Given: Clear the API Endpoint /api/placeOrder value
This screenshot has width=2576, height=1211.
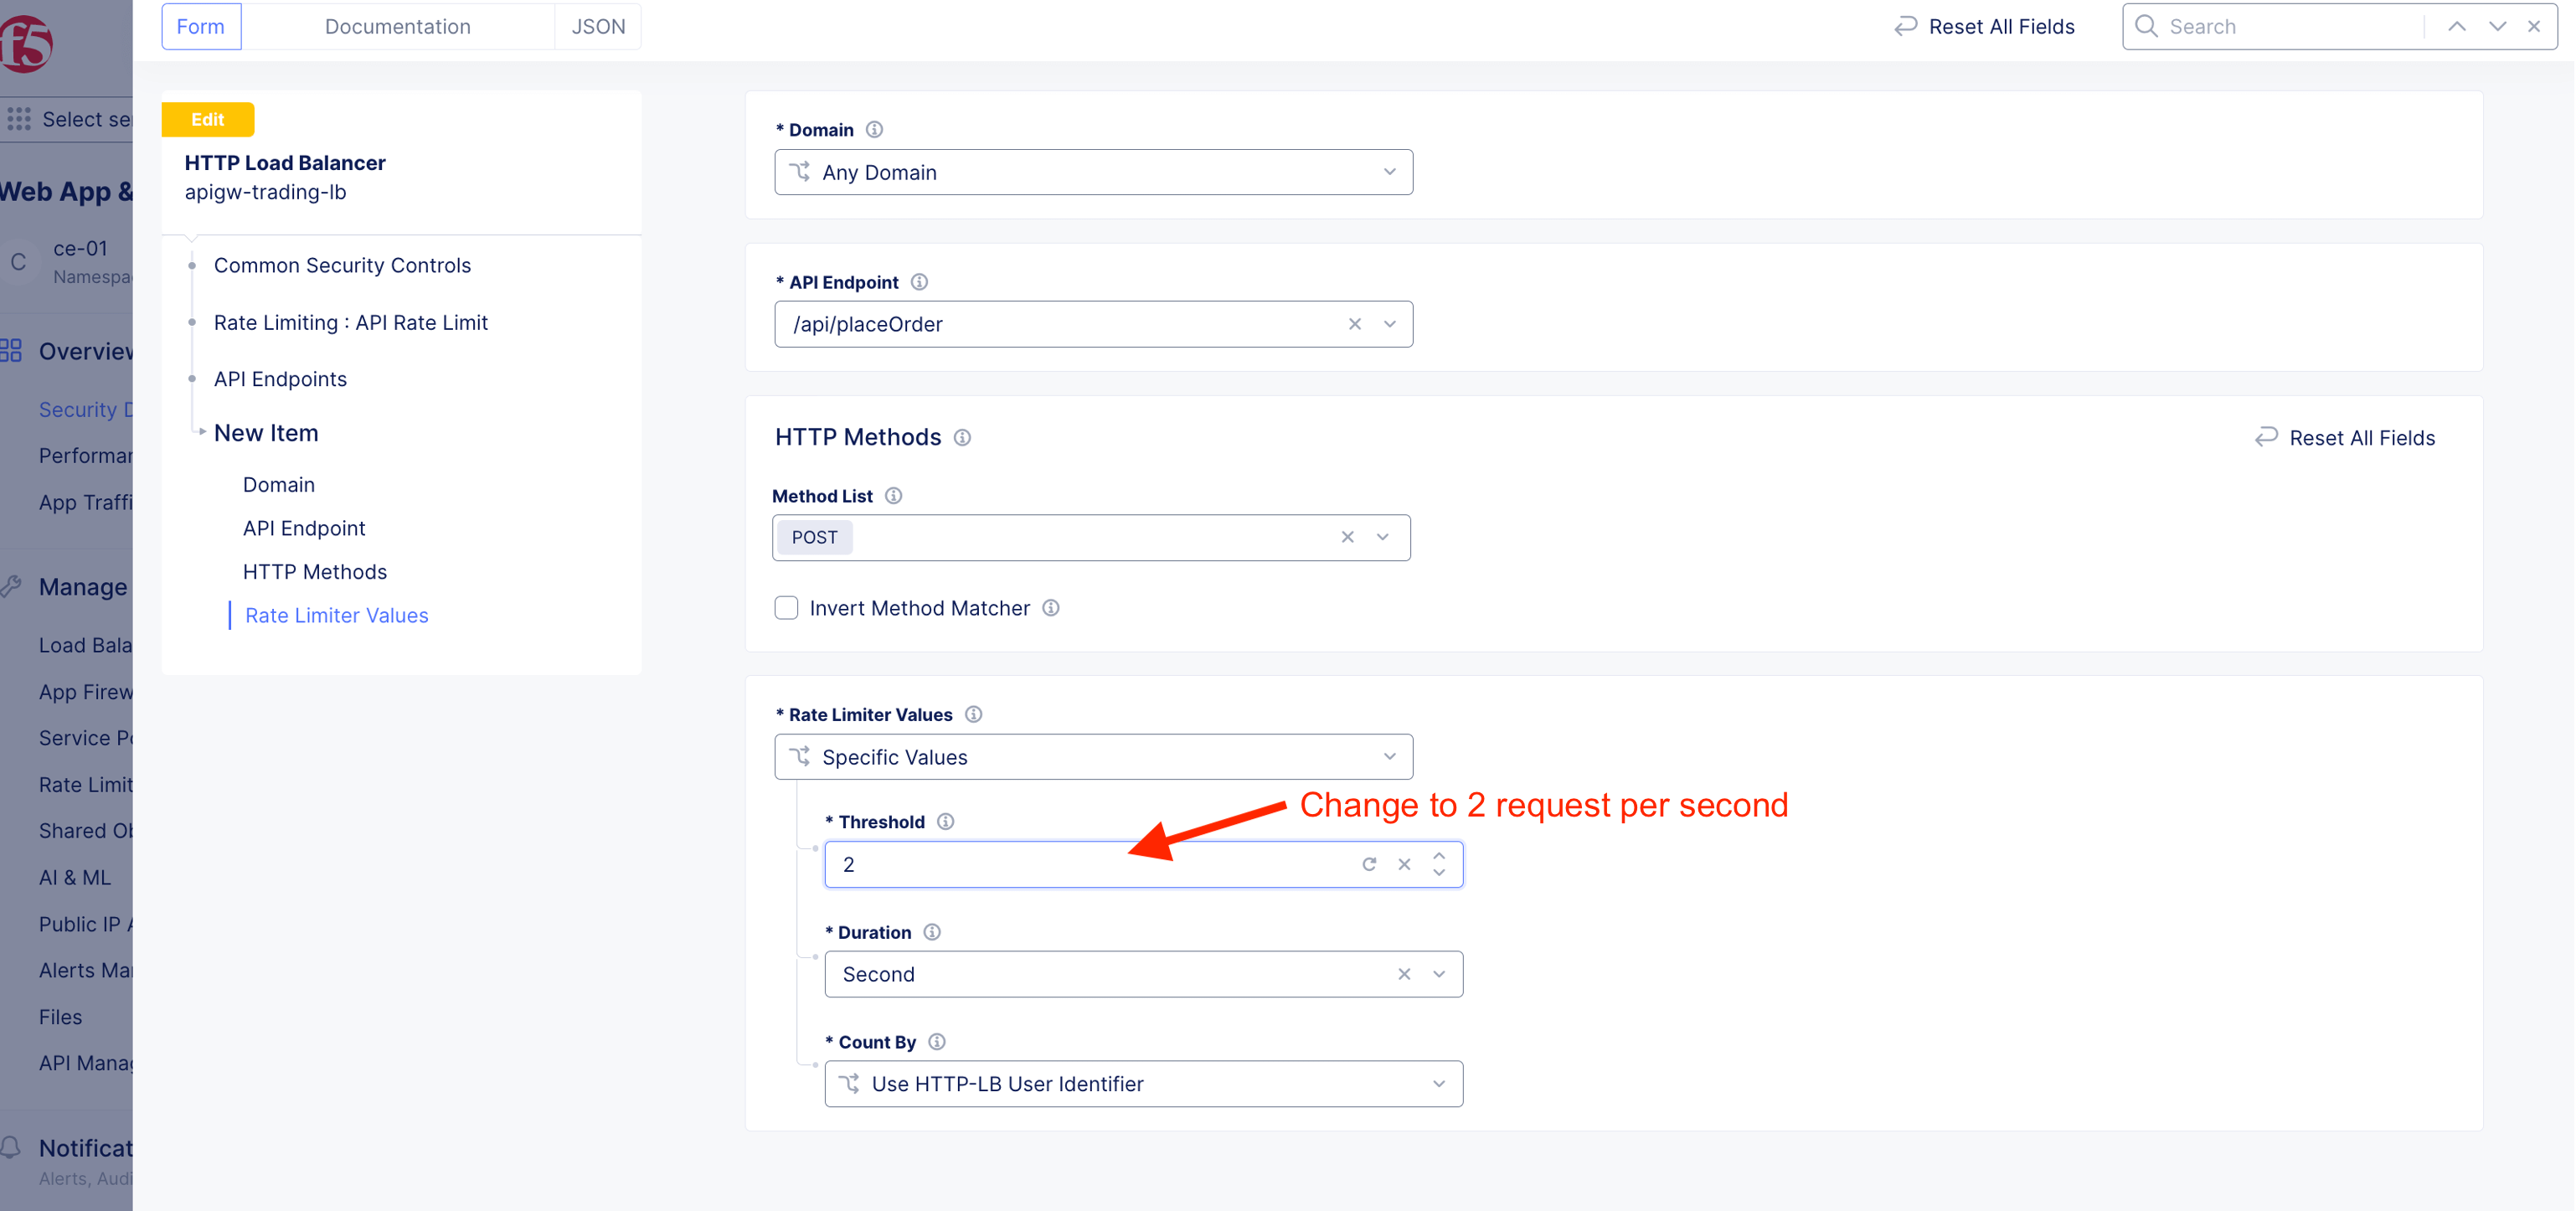Looking at the screenshot, I should click(1354, 324).
